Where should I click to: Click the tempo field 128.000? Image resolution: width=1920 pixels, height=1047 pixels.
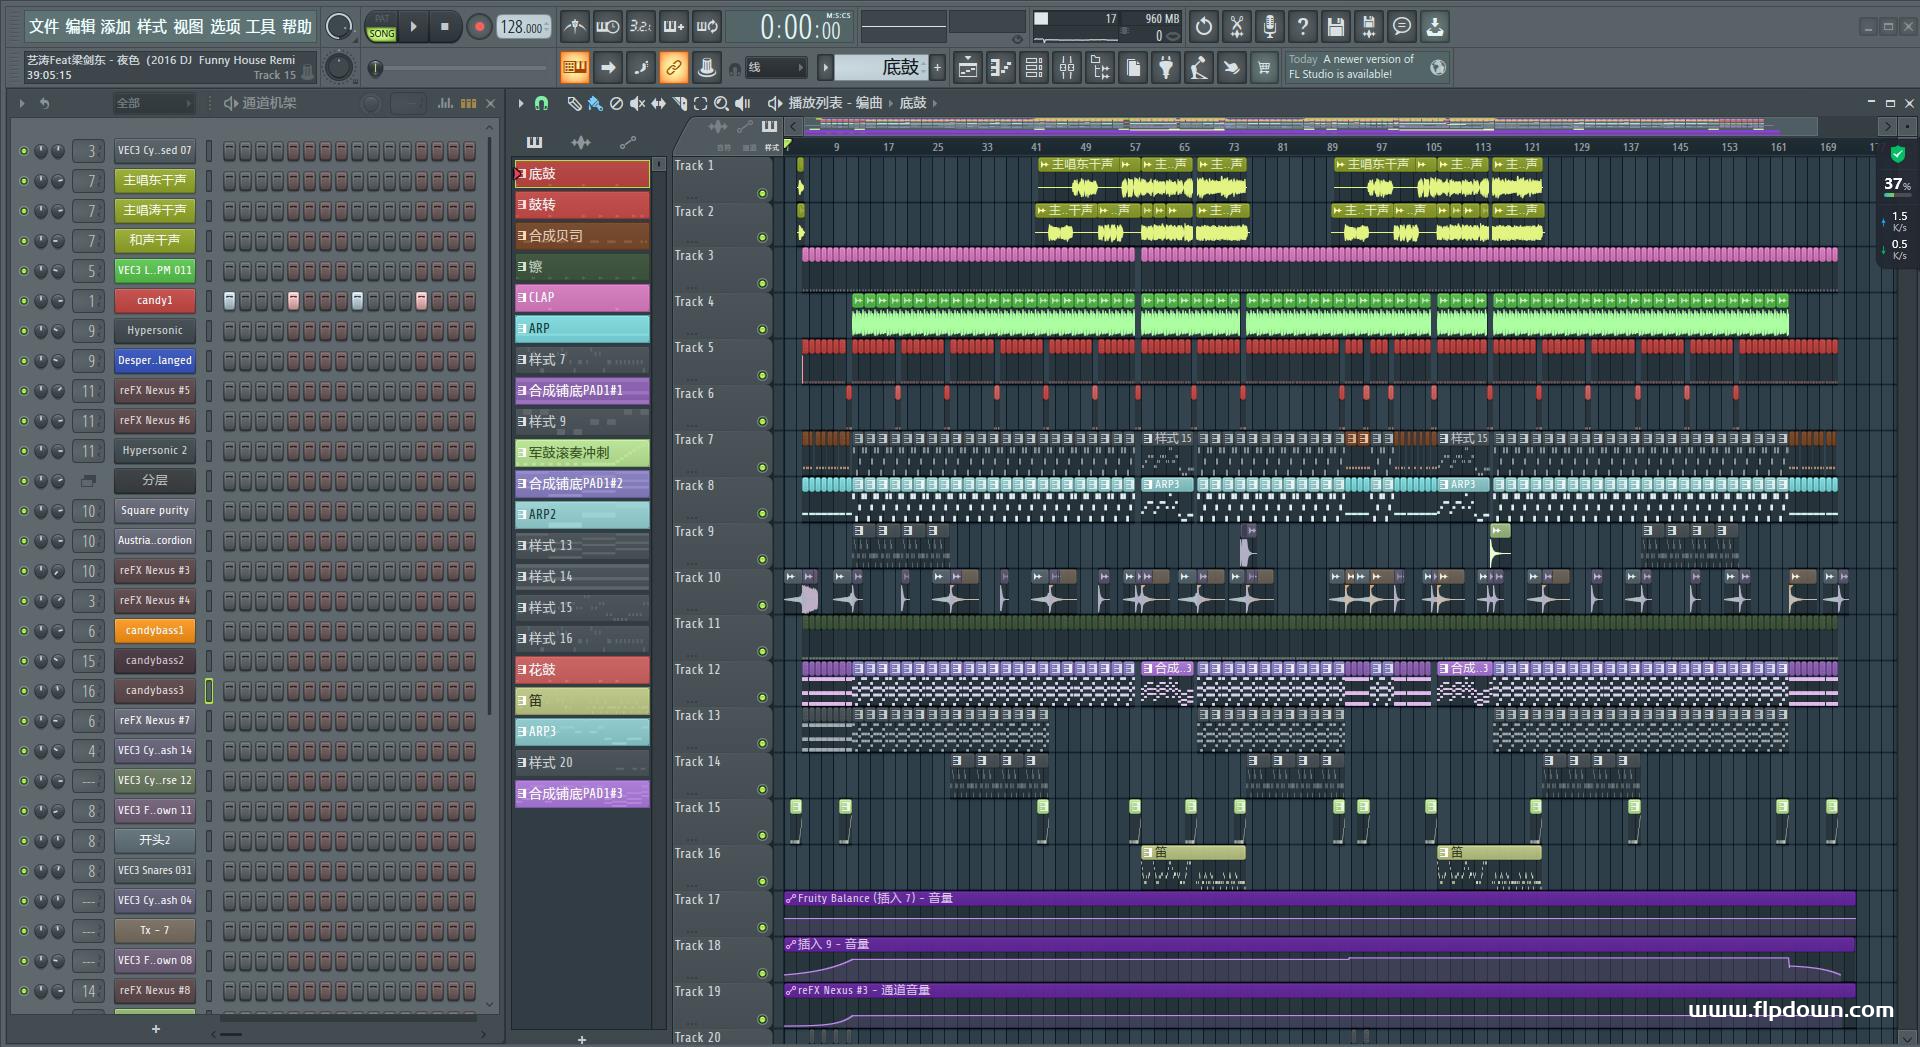[524, 27]
